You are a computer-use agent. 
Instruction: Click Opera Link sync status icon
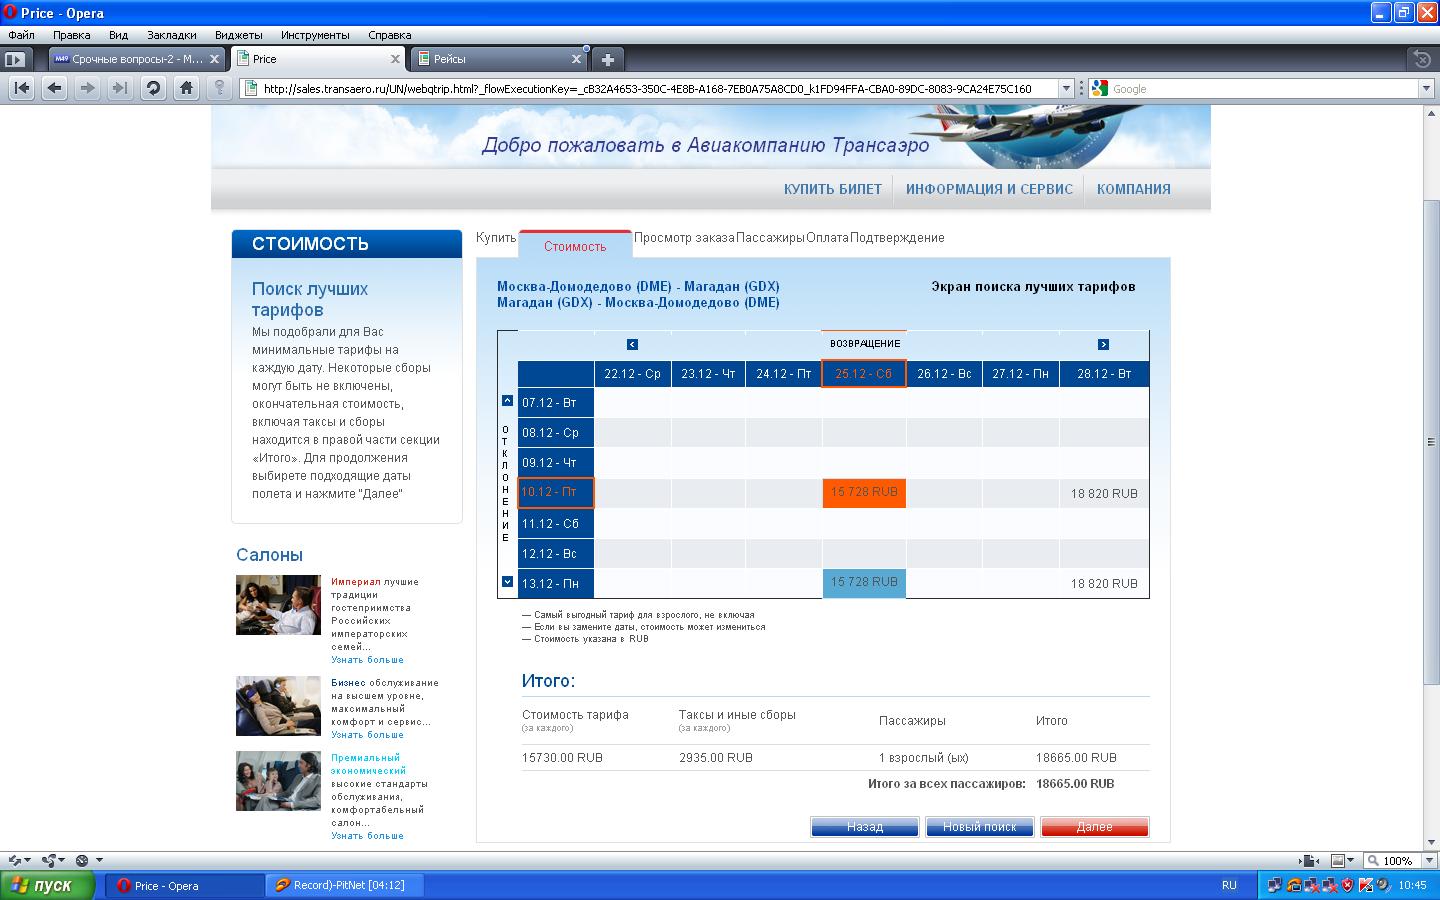(52, 860)
